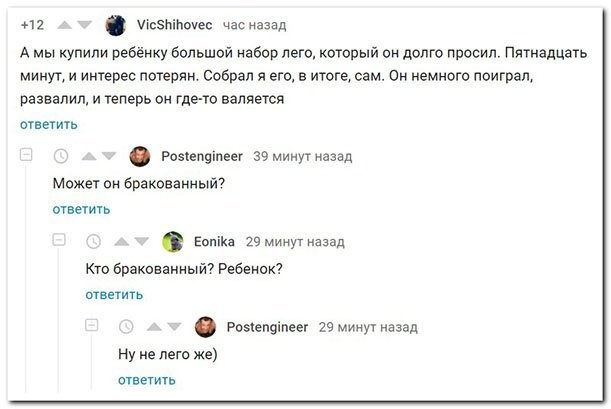611x409 pixels.
Task: Open the Eonika username link
Action: pyautogui.click(x=214, y=242)
